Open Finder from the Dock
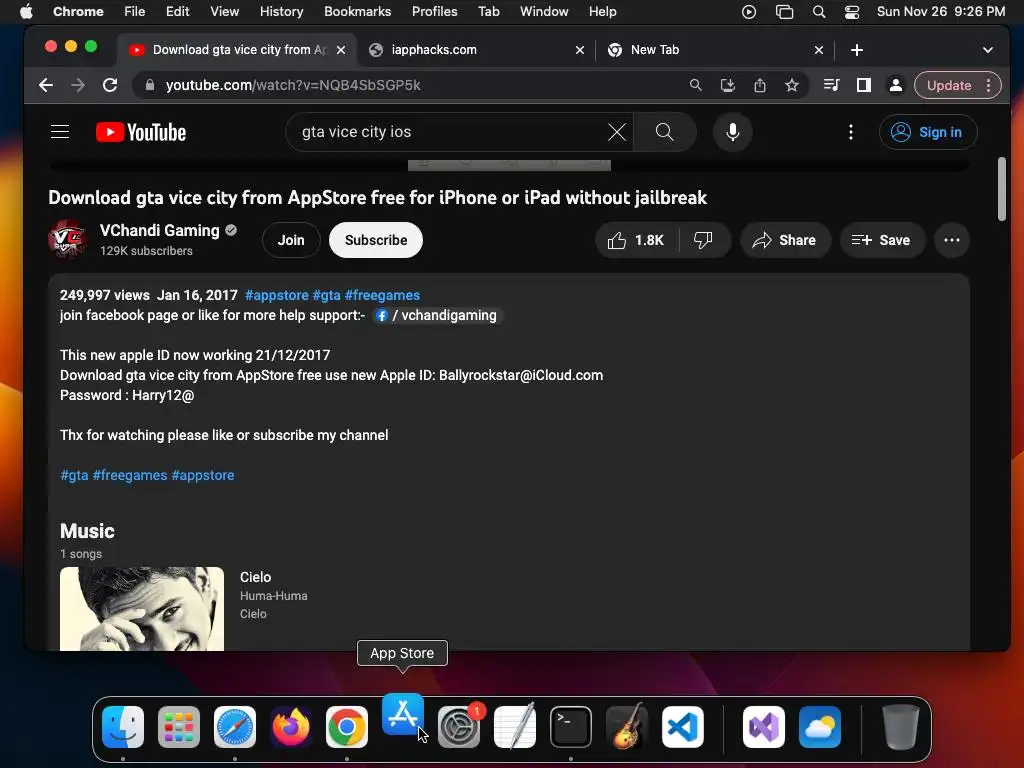This screenshot has width=1024, height=768. (123, 726)
